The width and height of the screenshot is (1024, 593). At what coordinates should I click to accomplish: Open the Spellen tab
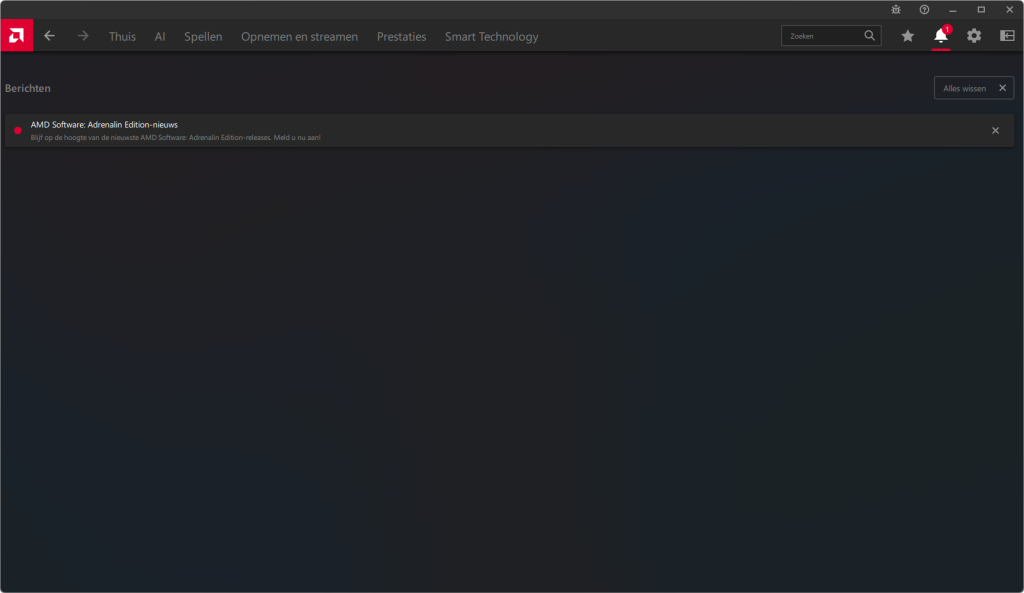pyautogui.click(x=203, y=37)
